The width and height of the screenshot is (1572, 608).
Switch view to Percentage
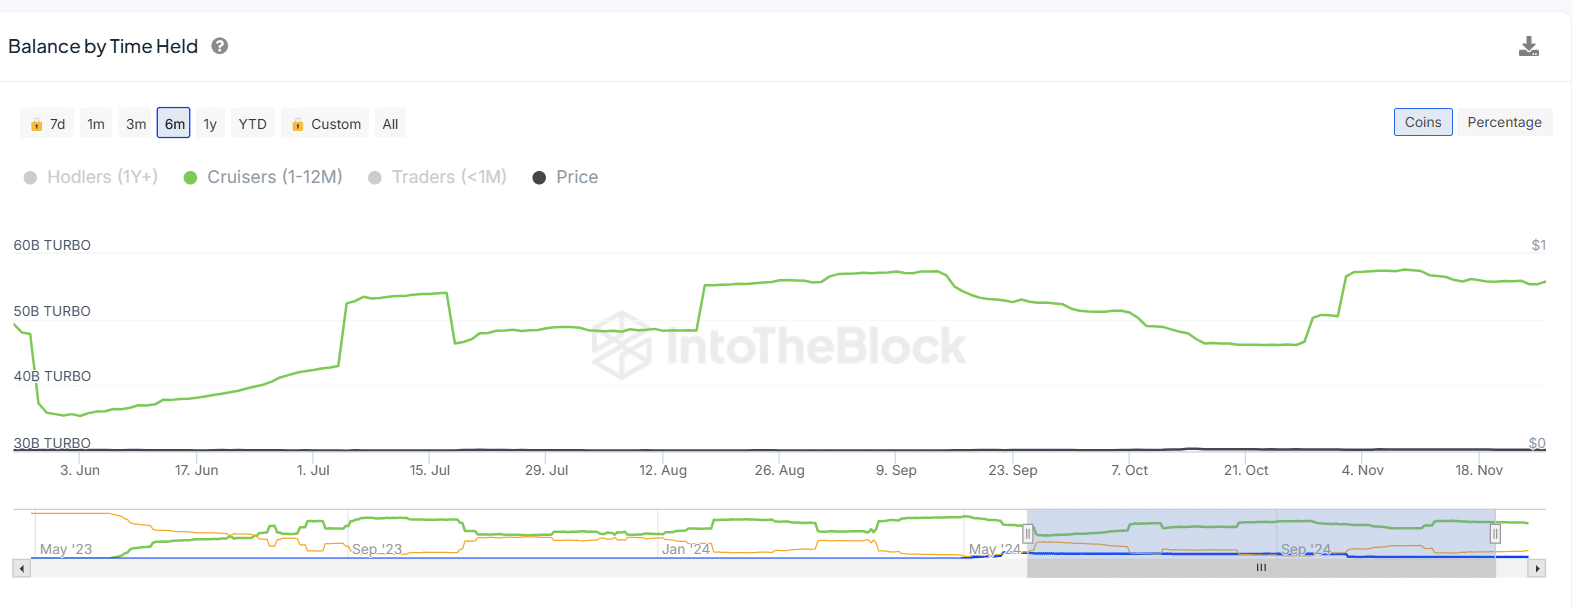coord(1504,122)
